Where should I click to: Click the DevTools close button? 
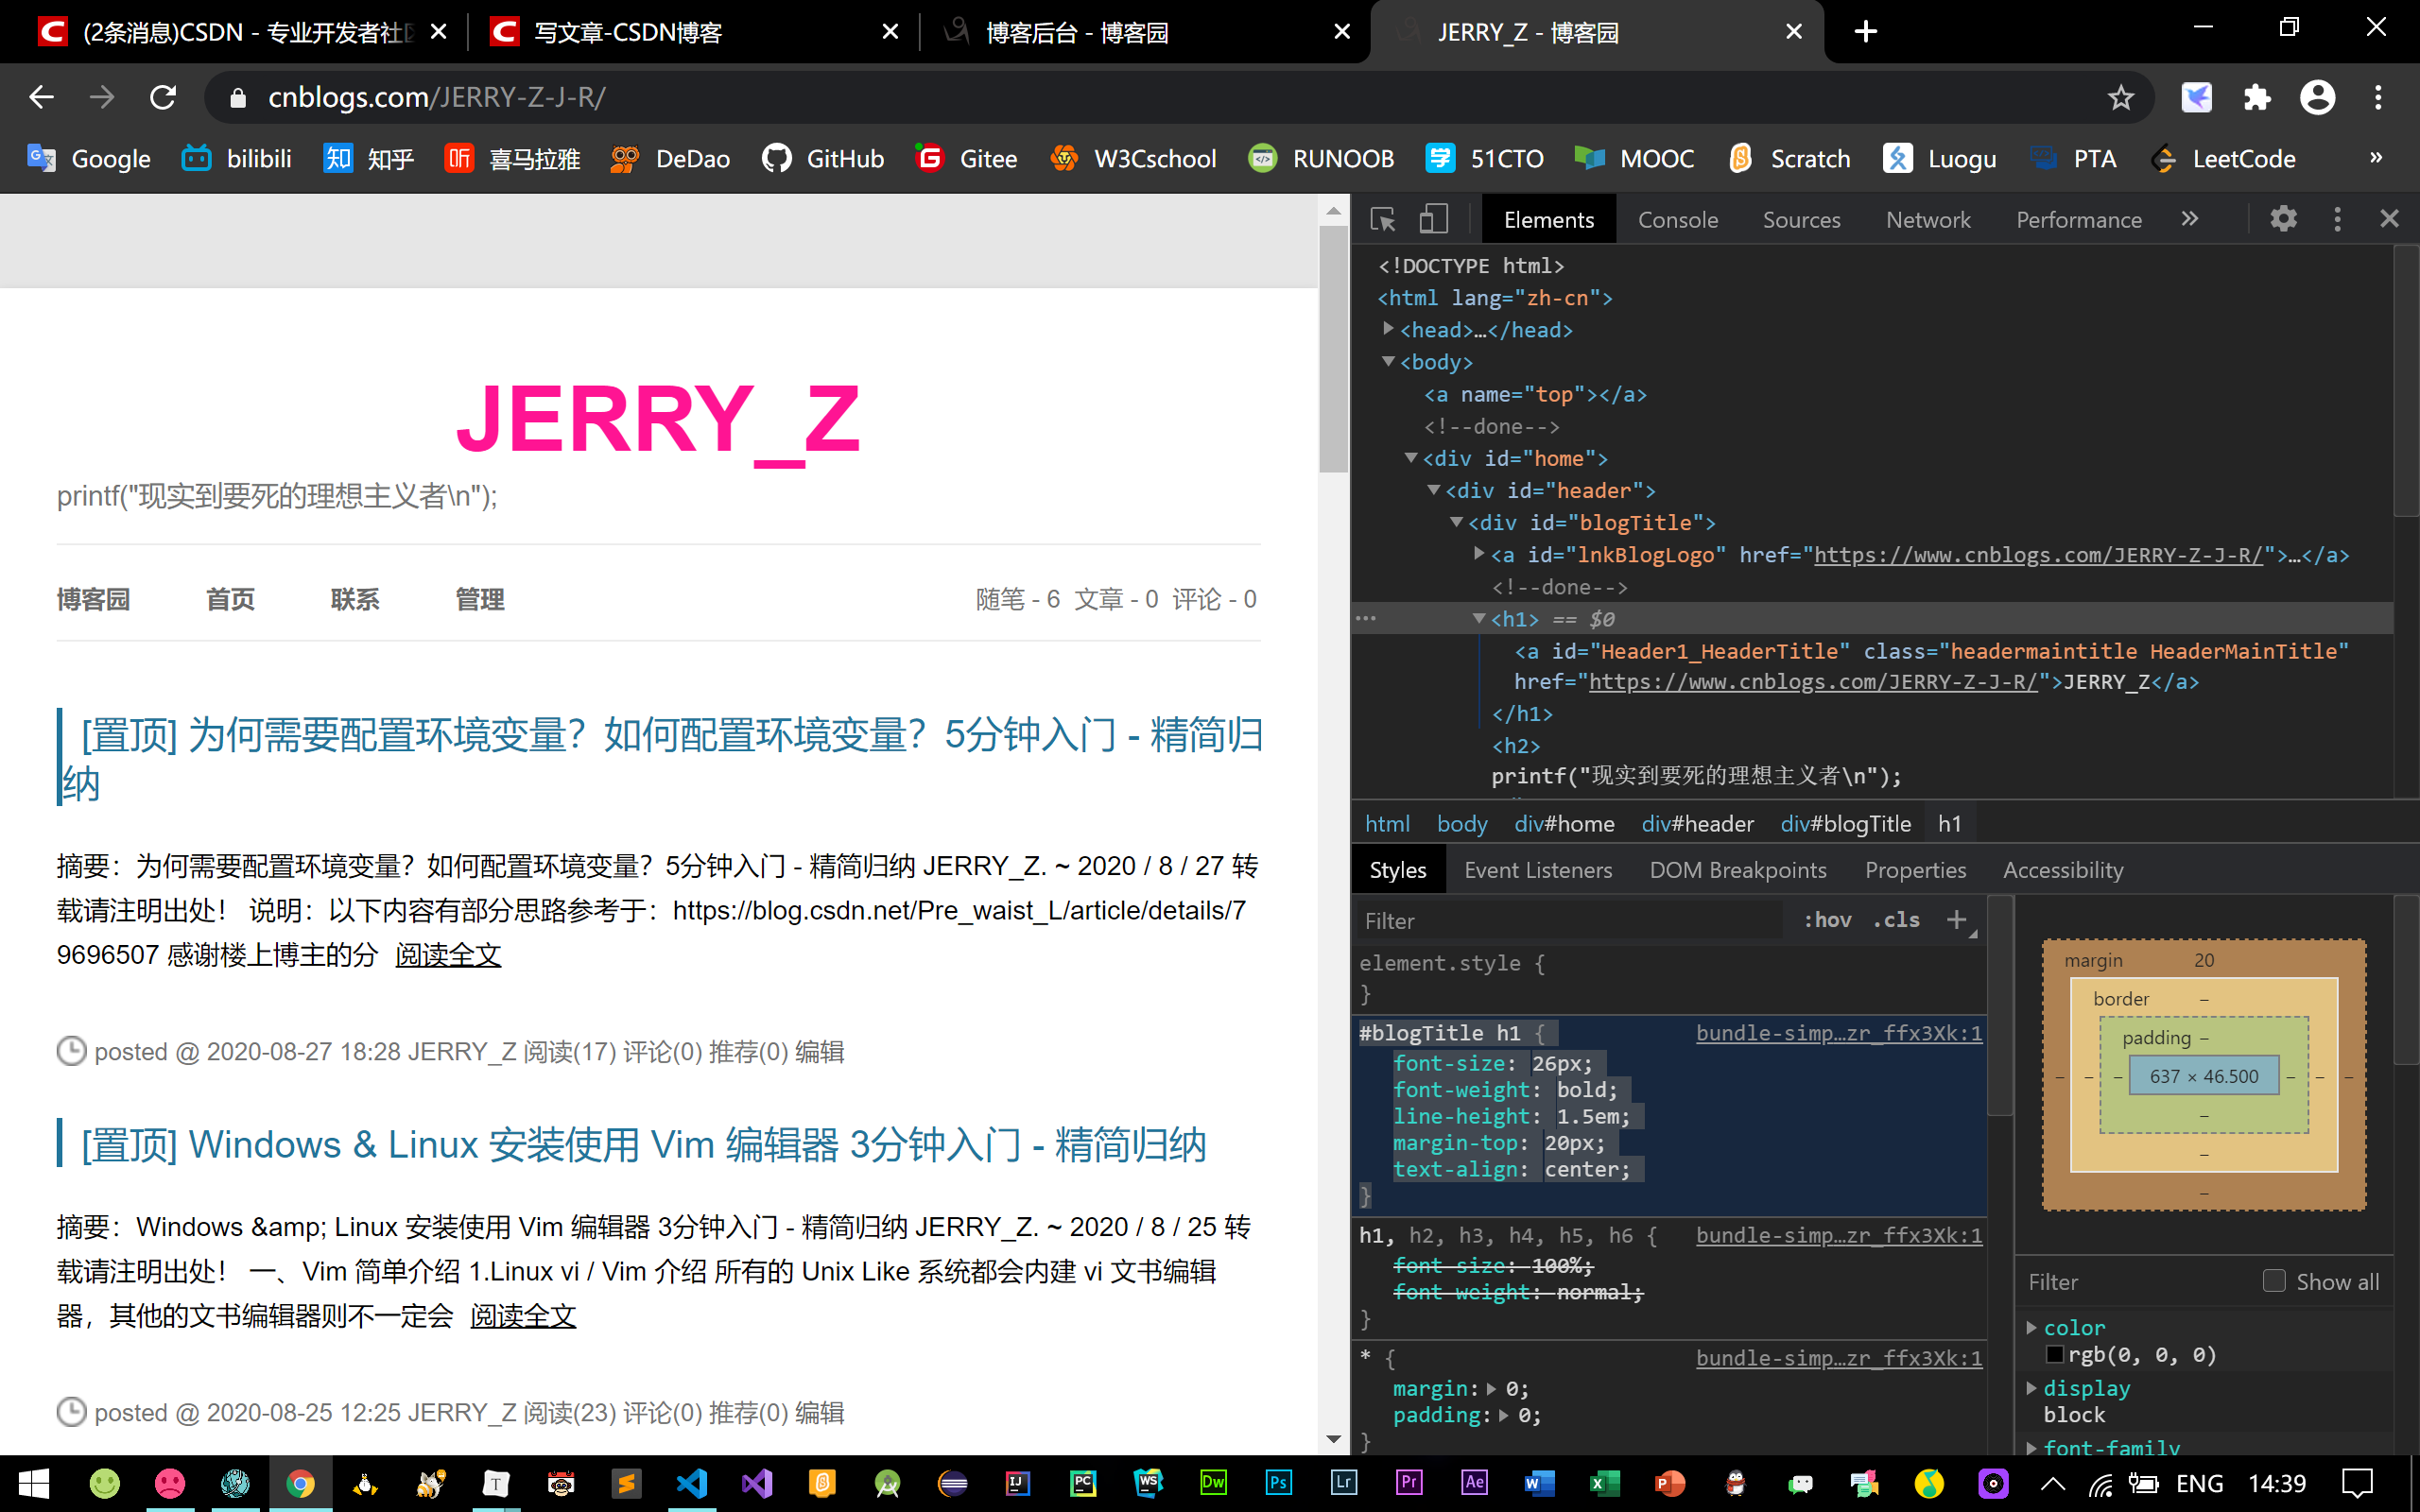pos(2389,217)
